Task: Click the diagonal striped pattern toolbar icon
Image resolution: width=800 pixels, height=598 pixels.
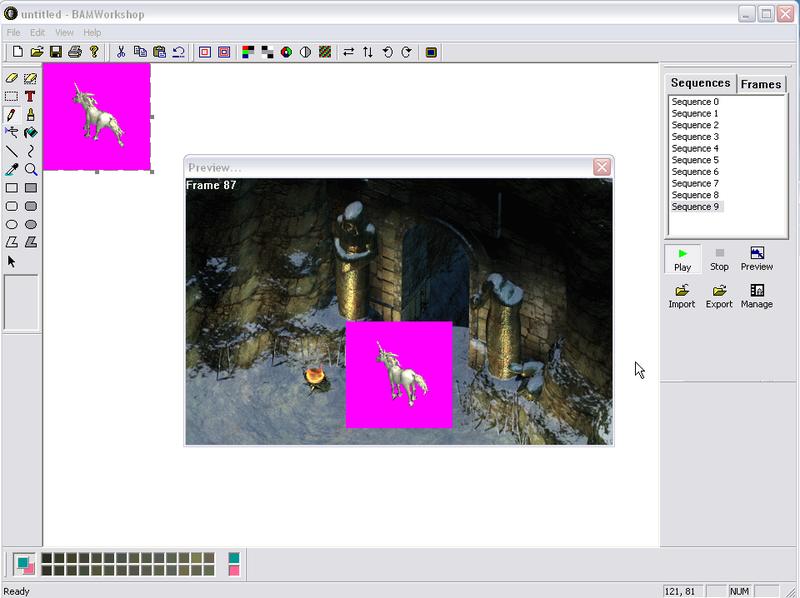Action: (x=325, y=52)
